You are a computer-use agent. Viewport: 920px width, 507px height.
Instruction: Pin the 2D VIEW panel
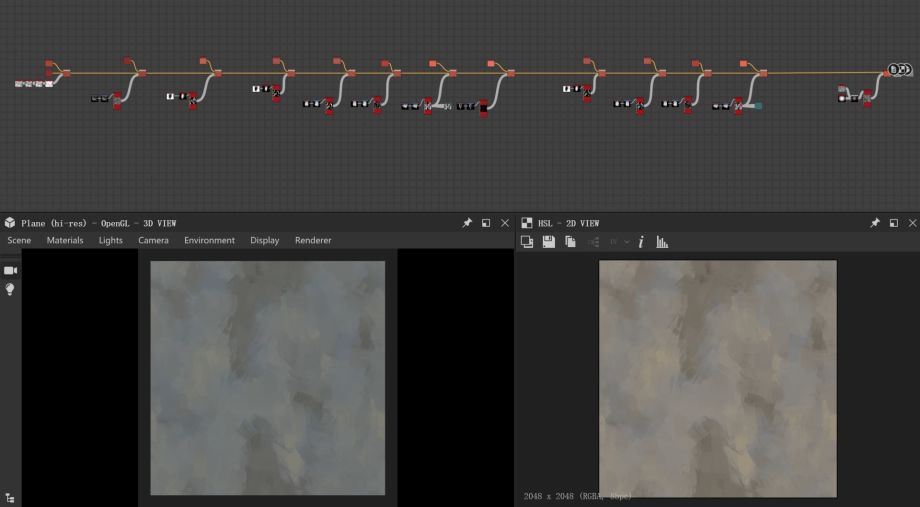point(875,223)
